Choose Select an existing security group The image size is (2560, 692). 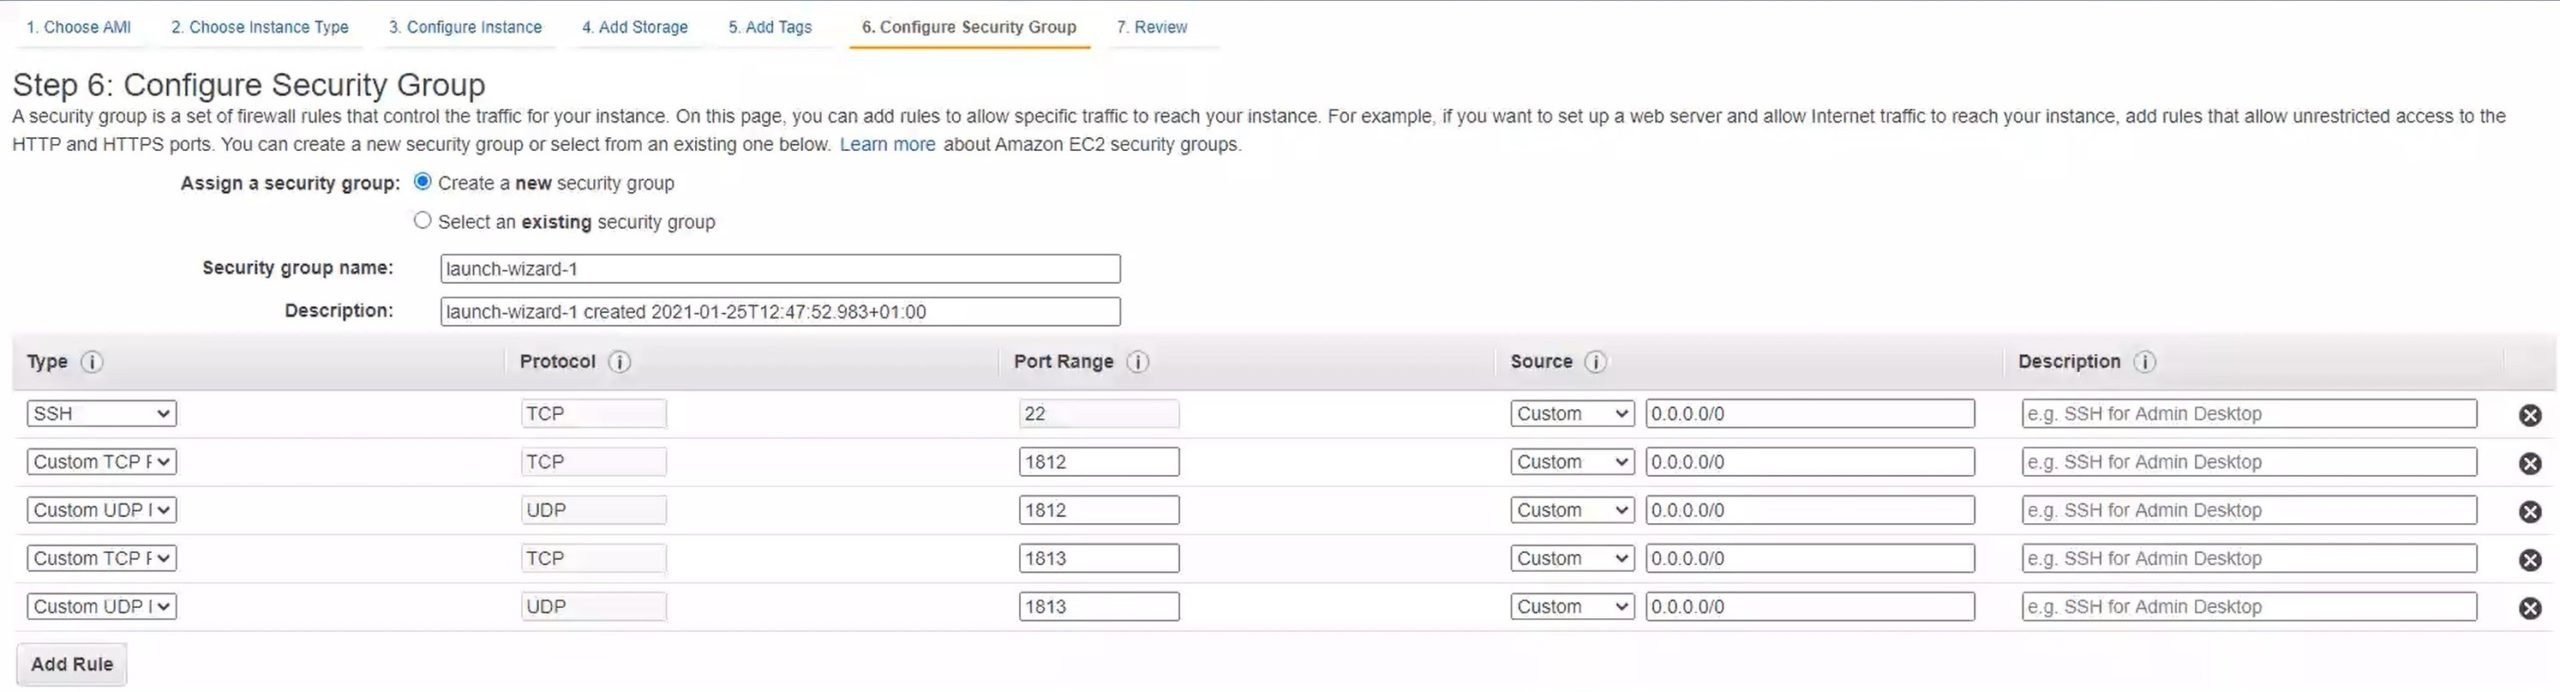[423, 220]
